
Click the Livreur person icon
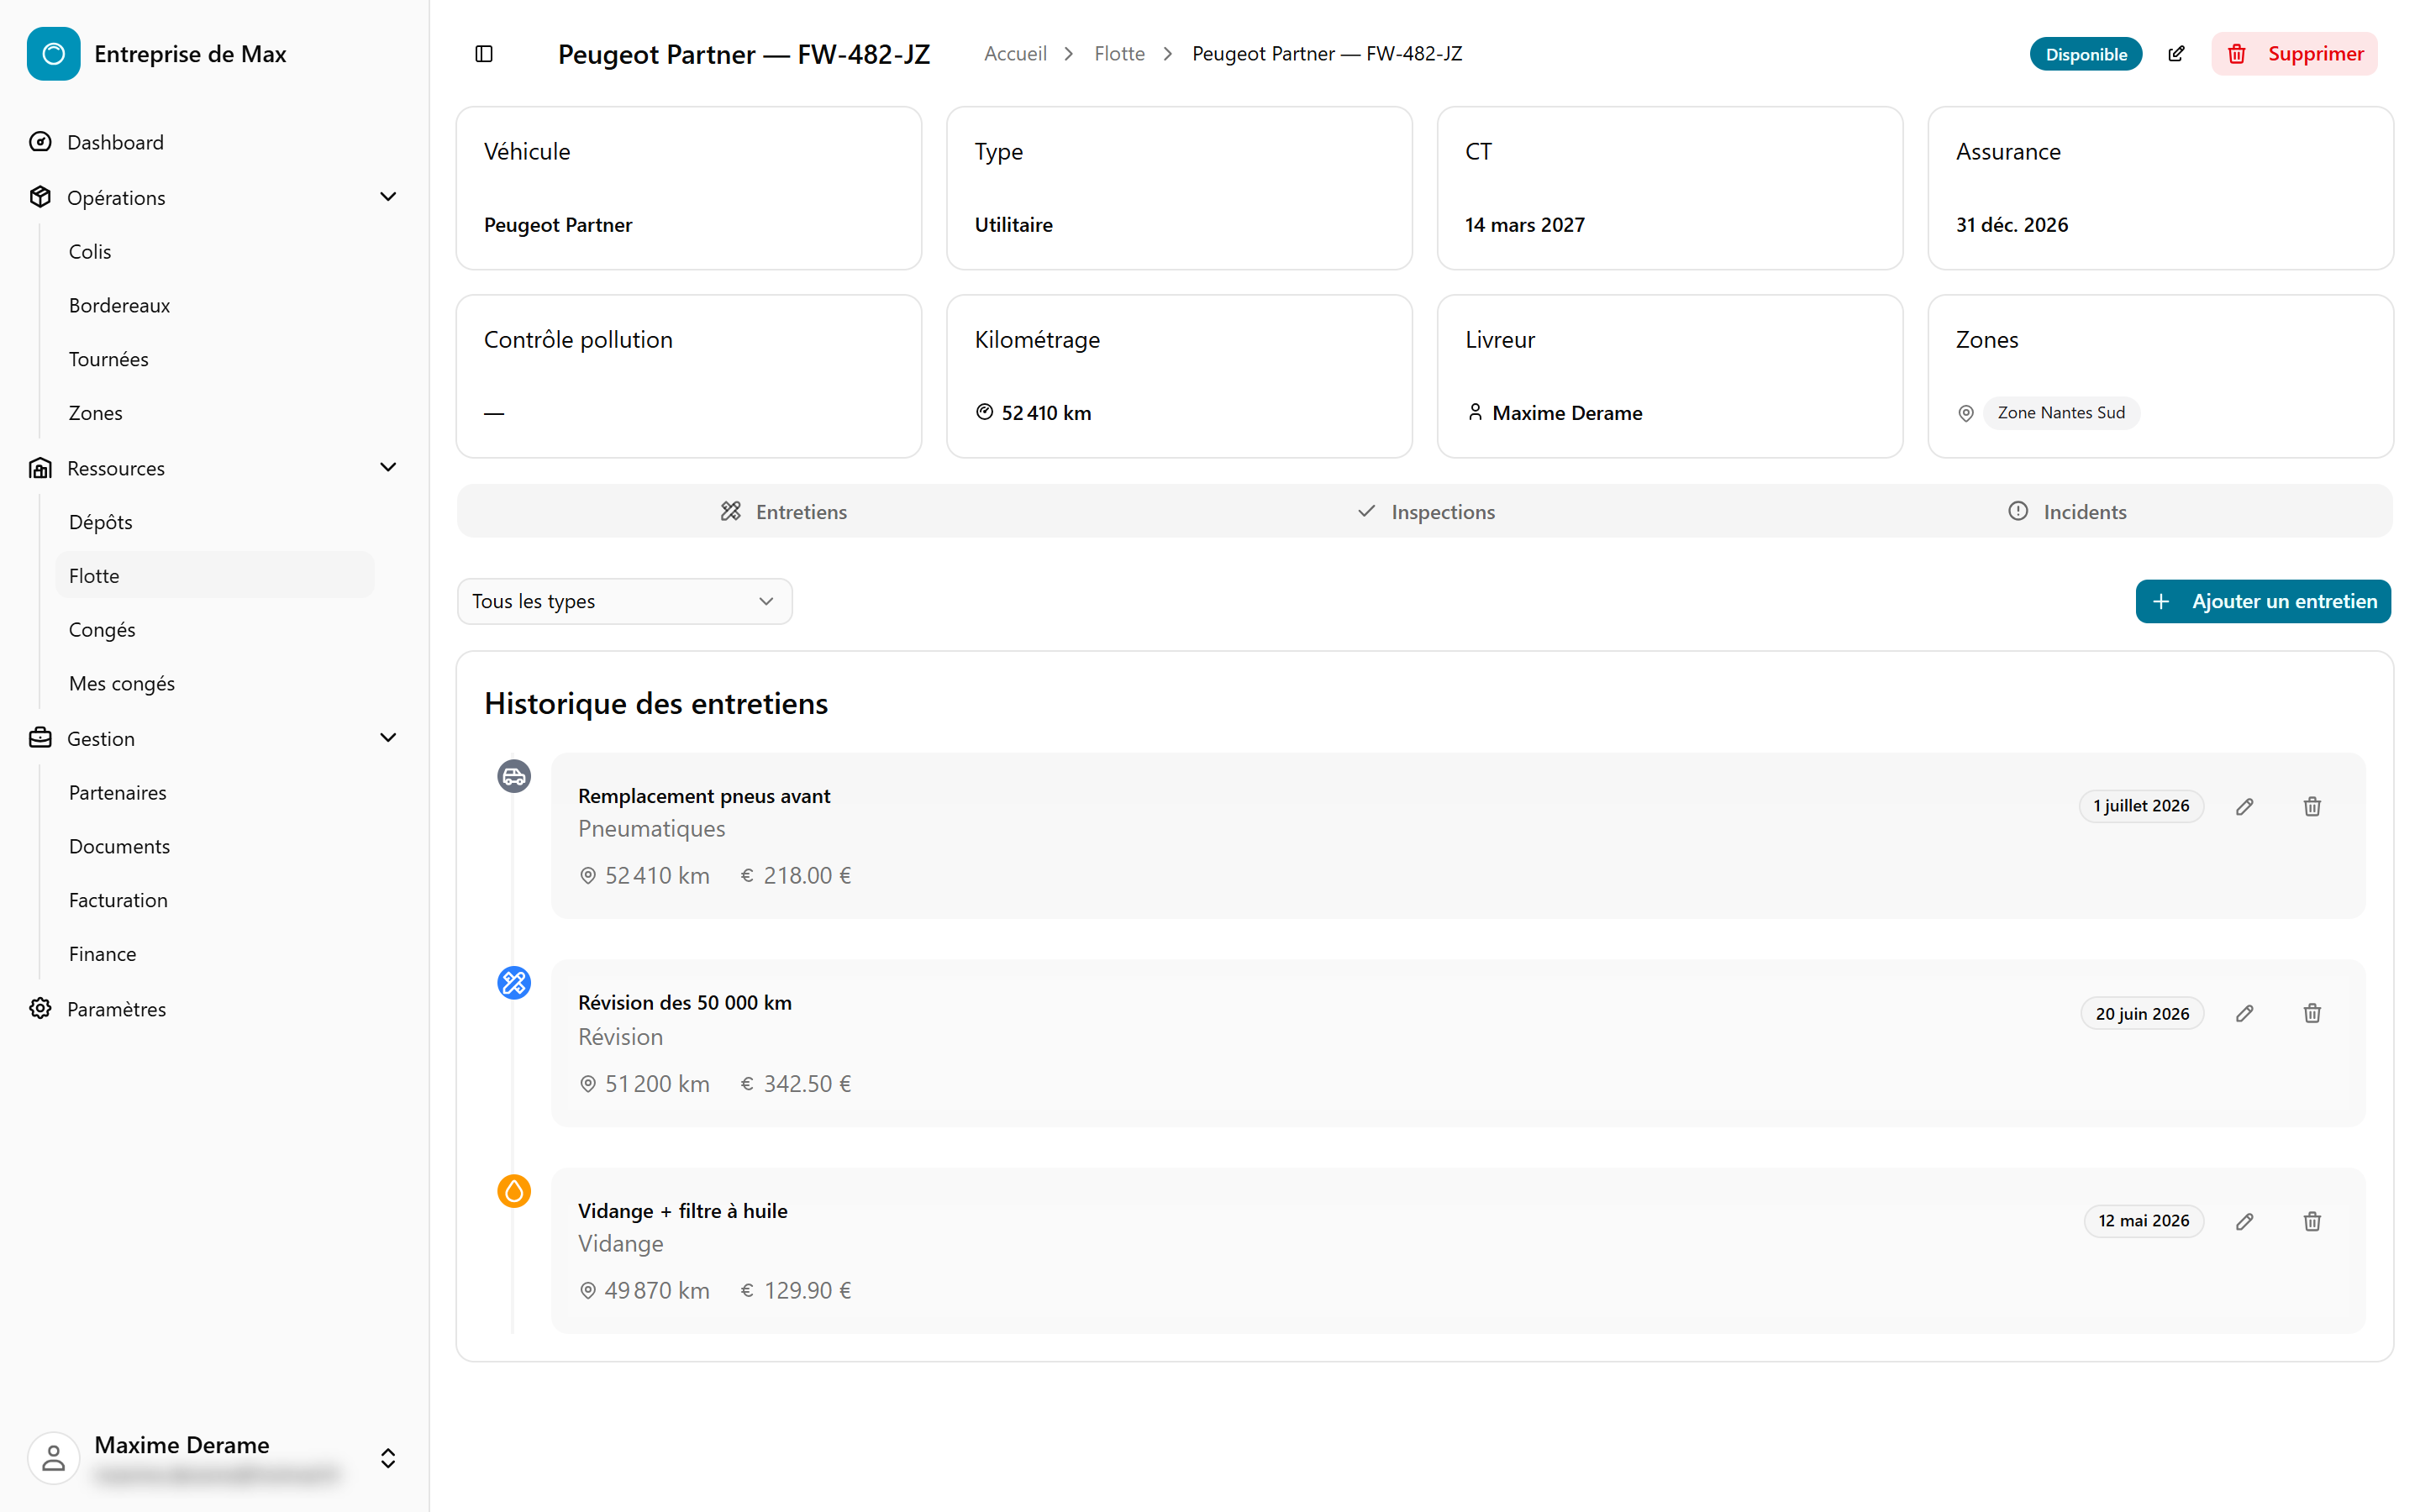click(x=1475, y=412)
